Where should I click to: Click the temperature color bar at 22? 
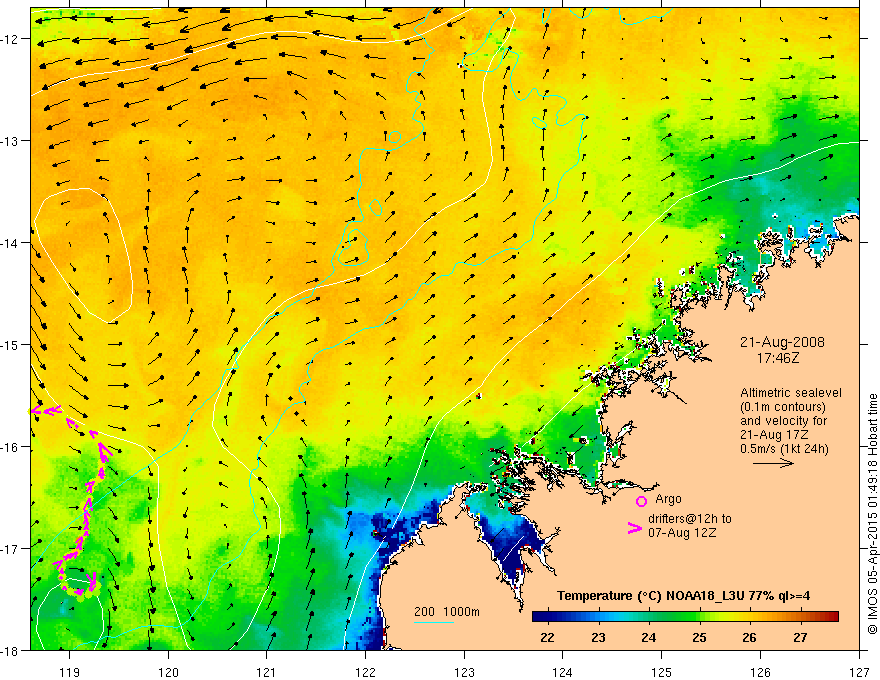547,617
